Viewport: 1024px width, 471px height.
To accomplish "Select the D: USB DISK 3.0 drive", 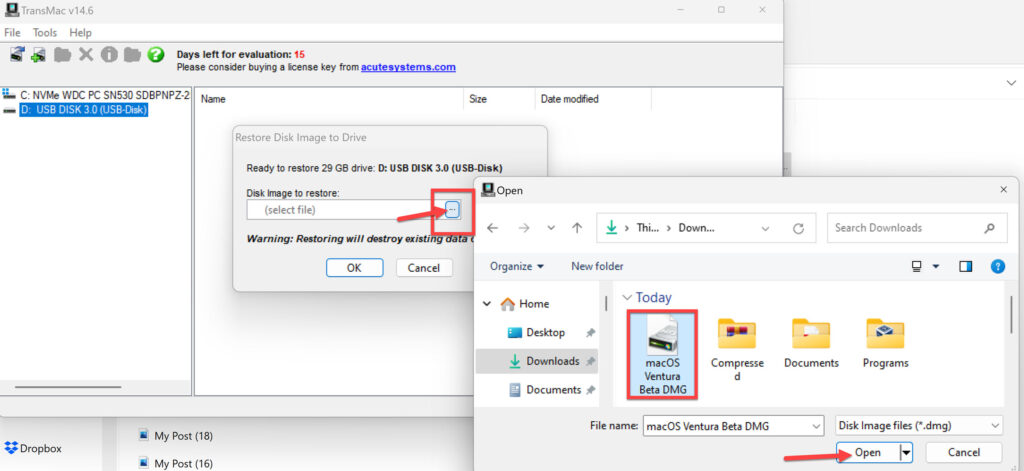I will pyautogui.click(x=83, y=110).
